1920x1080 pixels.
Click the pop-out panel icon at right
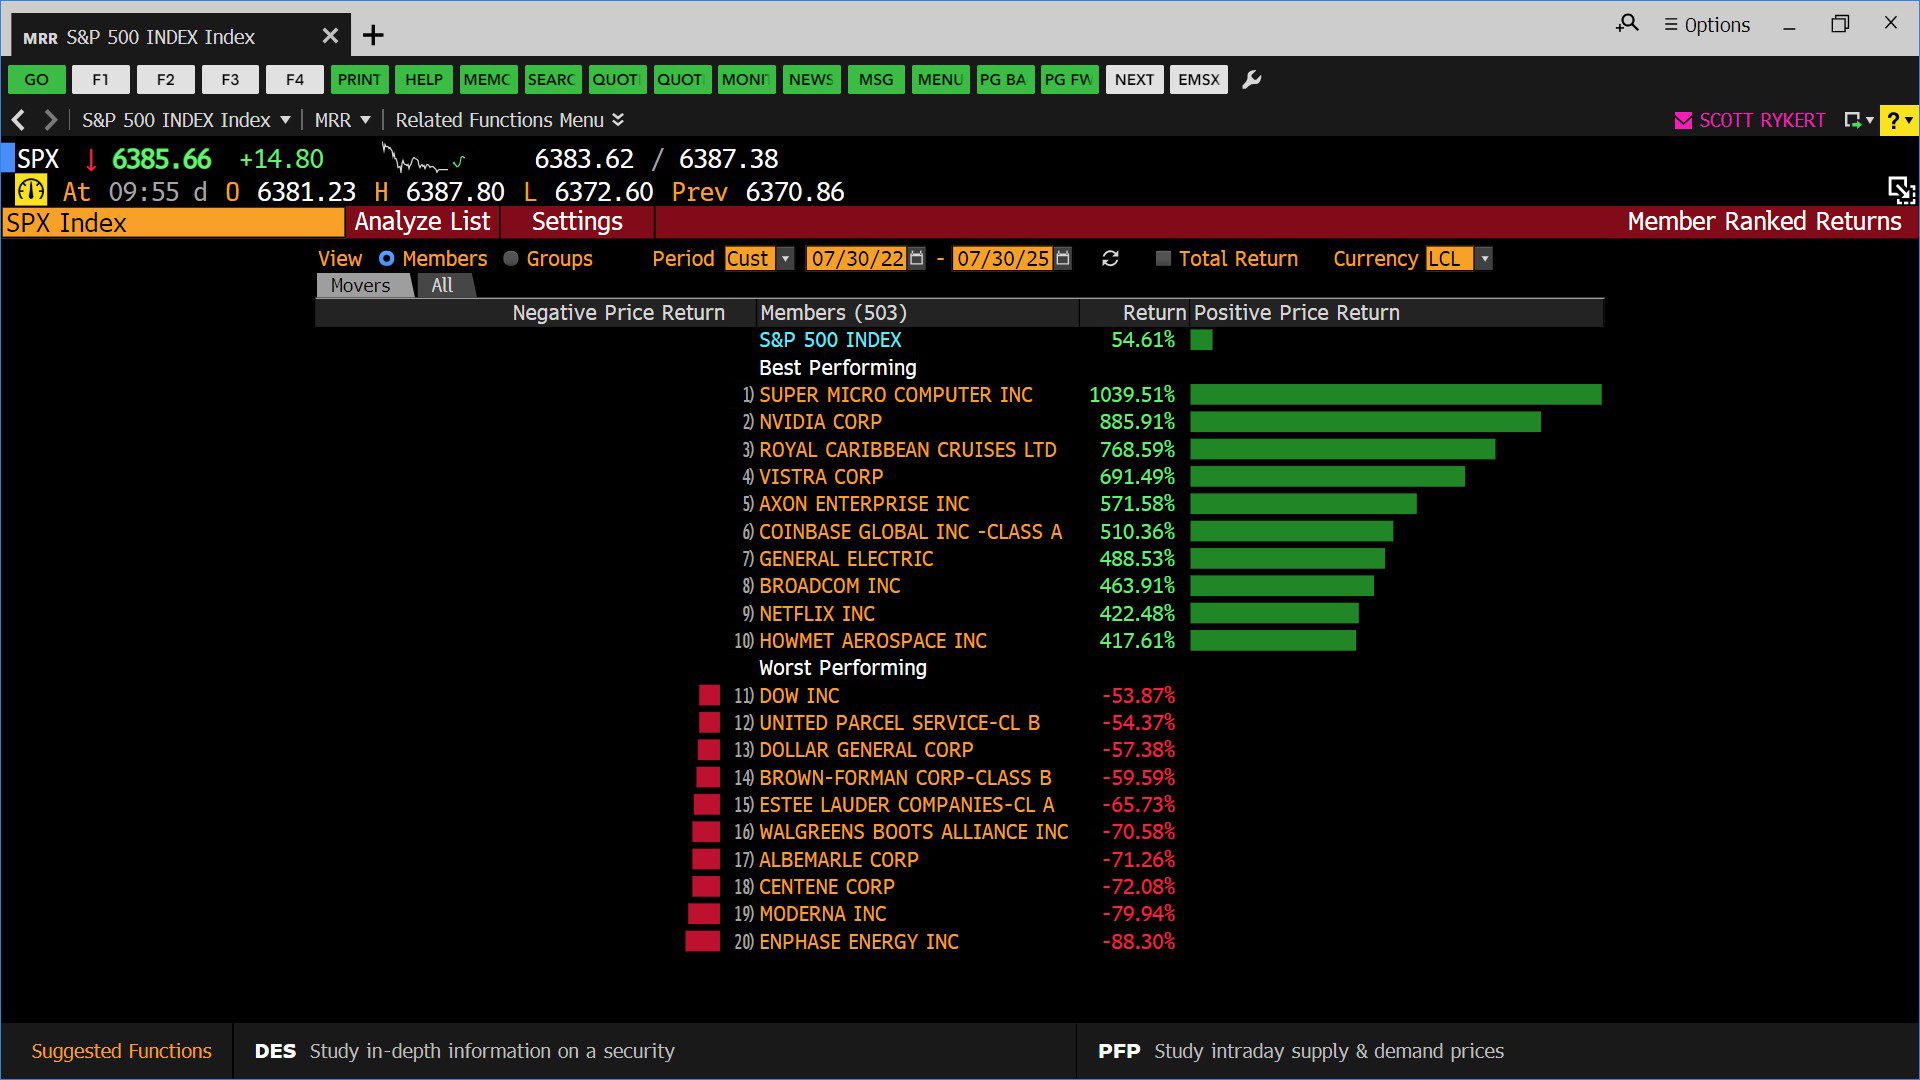(x=1900, y=190)
